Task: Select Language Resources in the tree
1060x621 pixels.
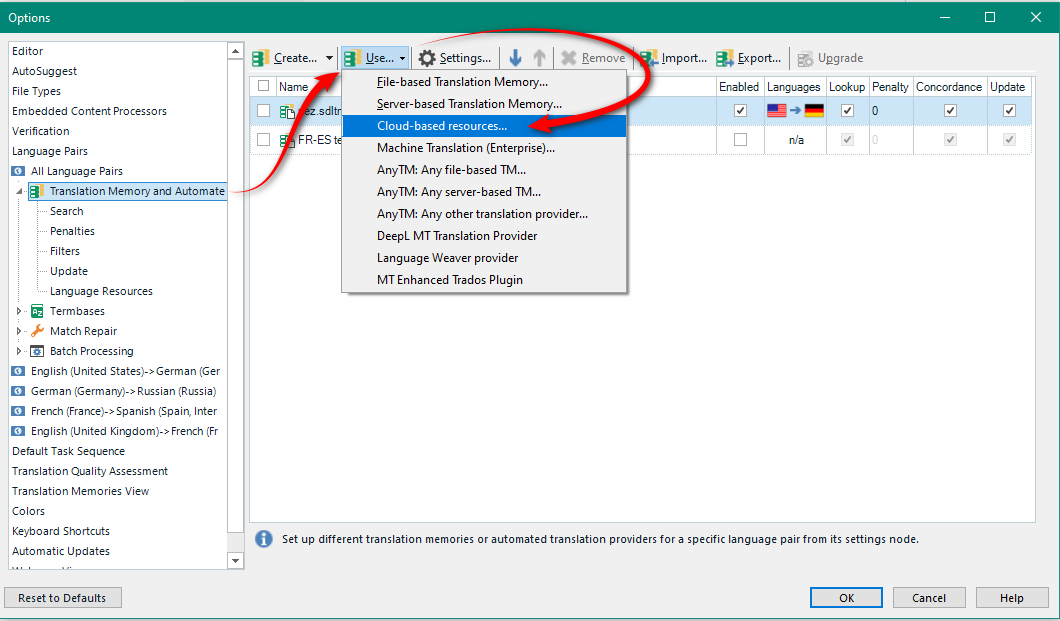Action: (101, 291)
